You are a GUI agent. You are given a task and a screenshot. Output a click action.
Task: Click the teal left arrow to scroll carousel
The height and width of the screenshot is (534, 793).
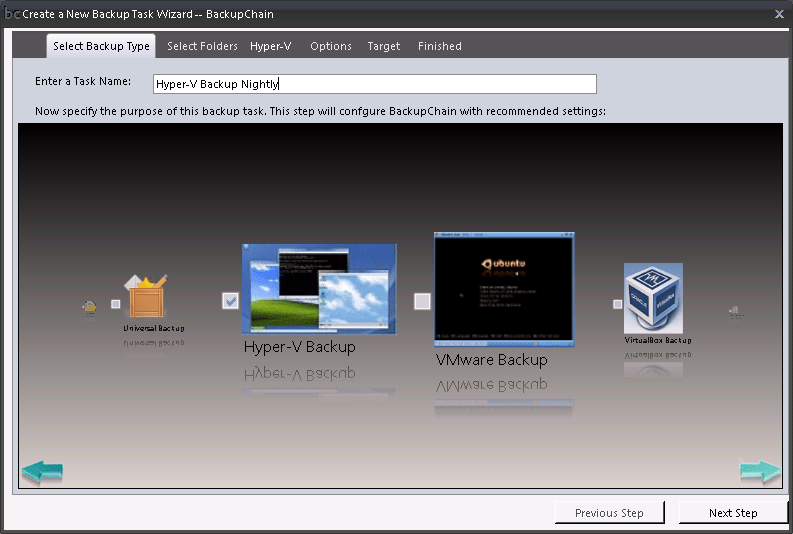(42, 472)
